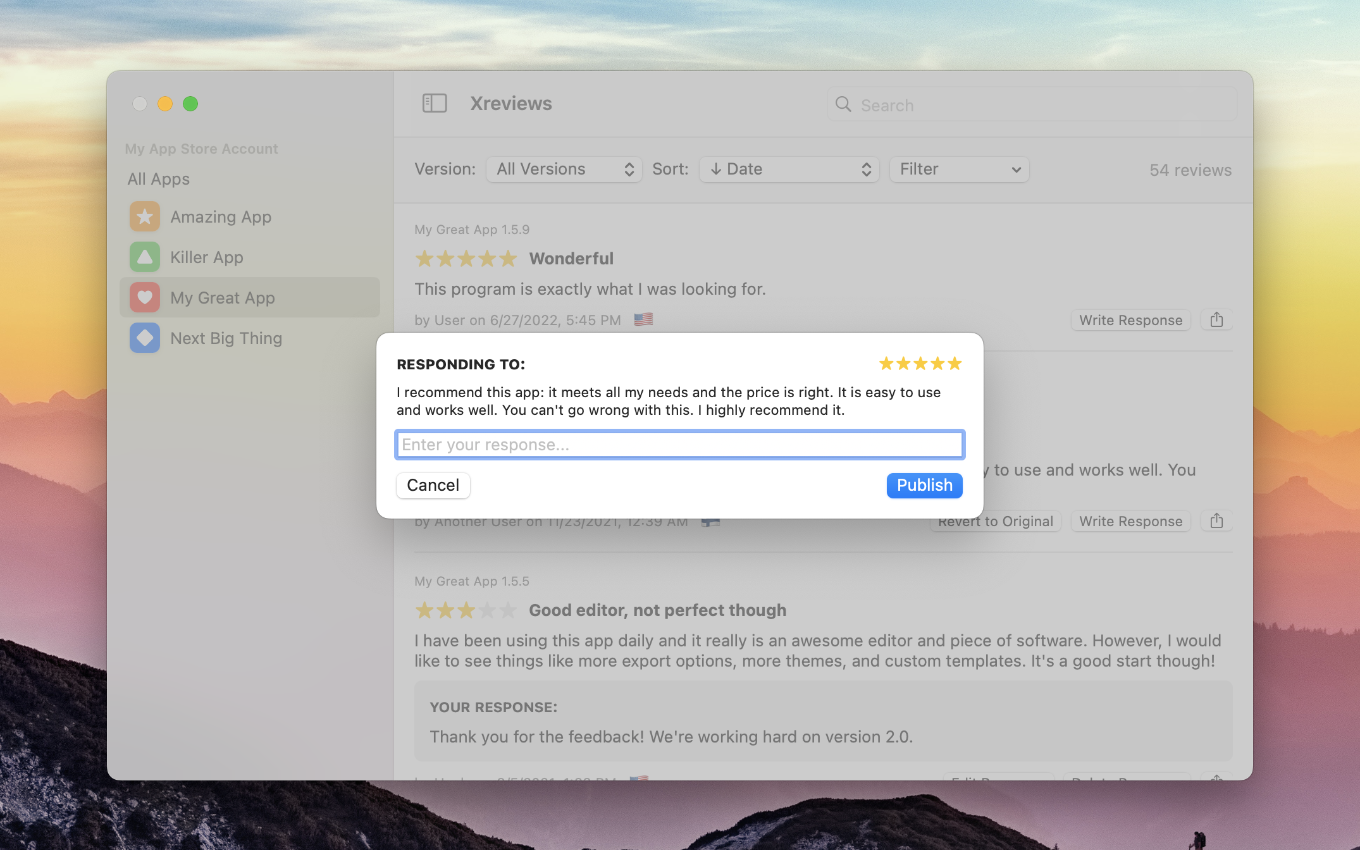Click the 54 reviews count label
Viewport: 1360px width, 850px height.
(x=1190, y=170)
